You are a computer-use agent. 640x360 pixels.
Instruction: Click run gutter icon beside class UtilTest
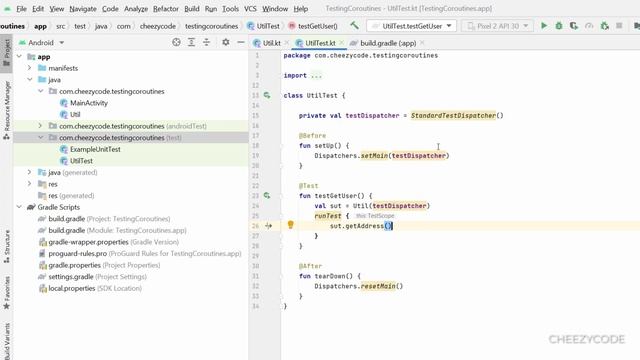(267, 95)
